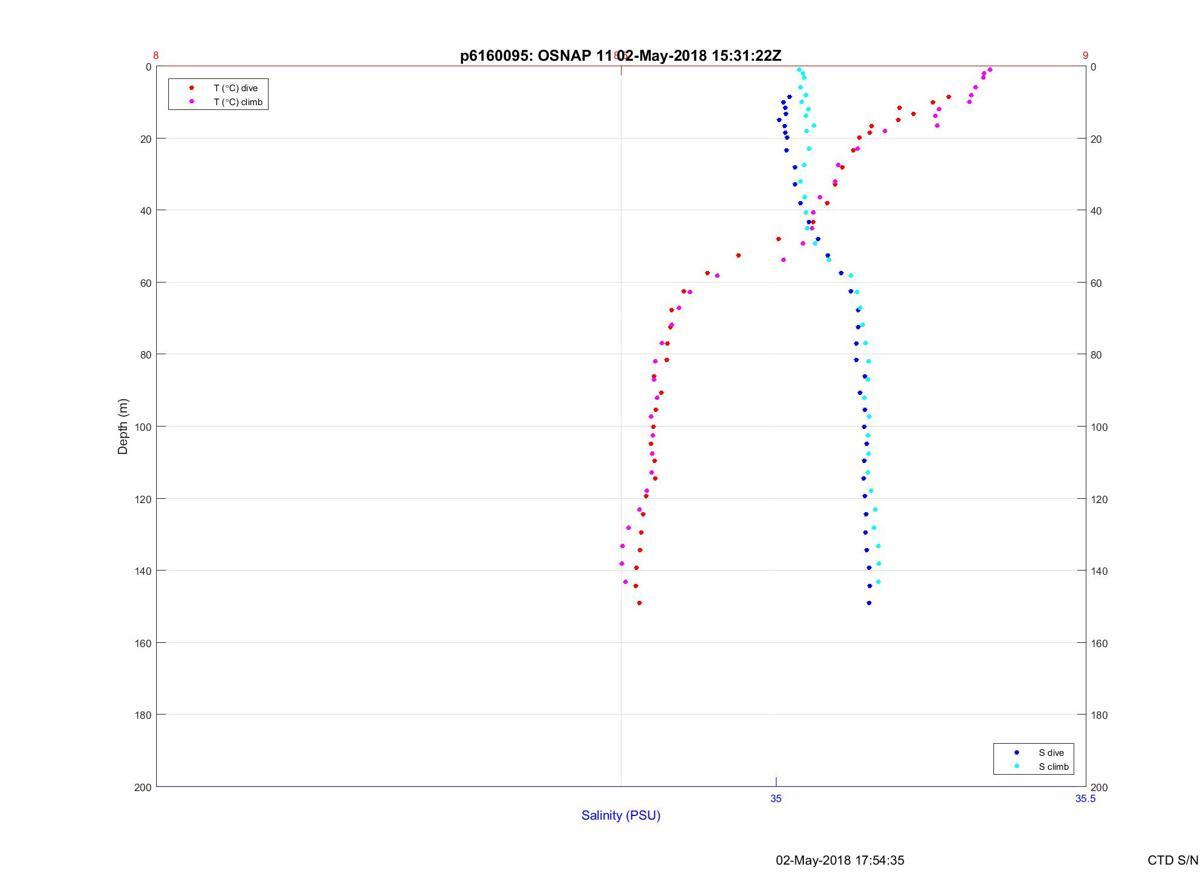Viewport: 1200px width, 885px height.
Task: Click the red marker for T dive in legend
Action: click(x=191, y=88)
